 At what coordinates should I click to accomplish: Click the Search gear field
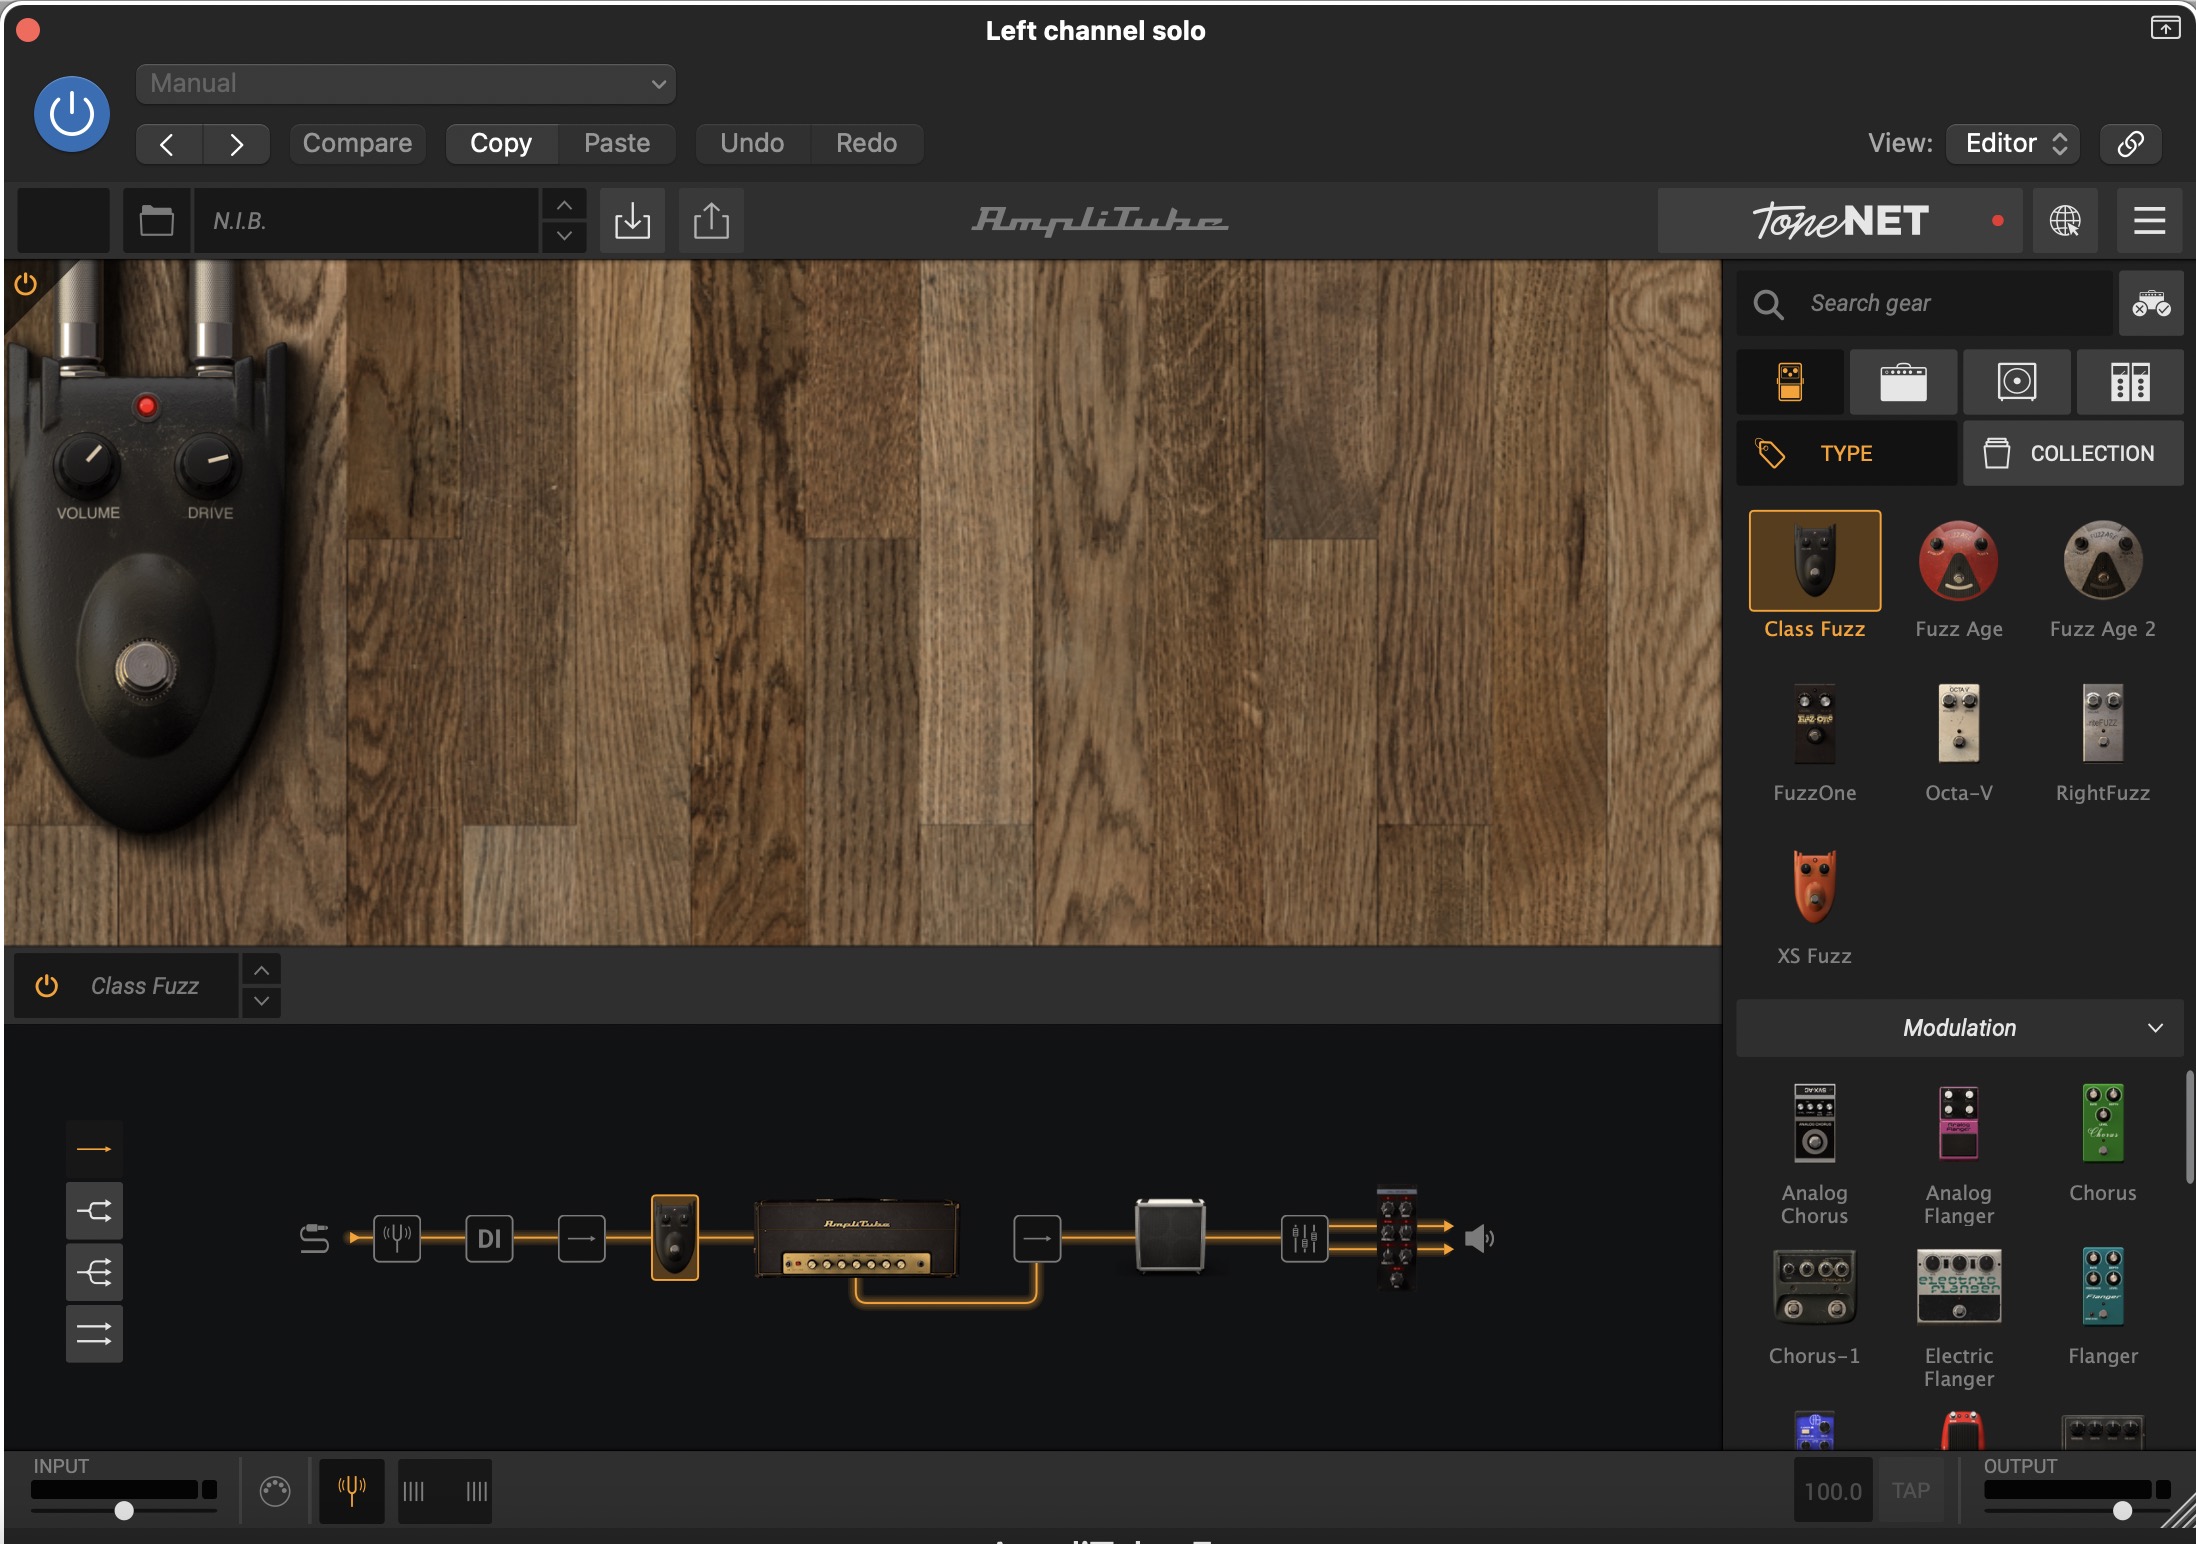(1925, 303)
